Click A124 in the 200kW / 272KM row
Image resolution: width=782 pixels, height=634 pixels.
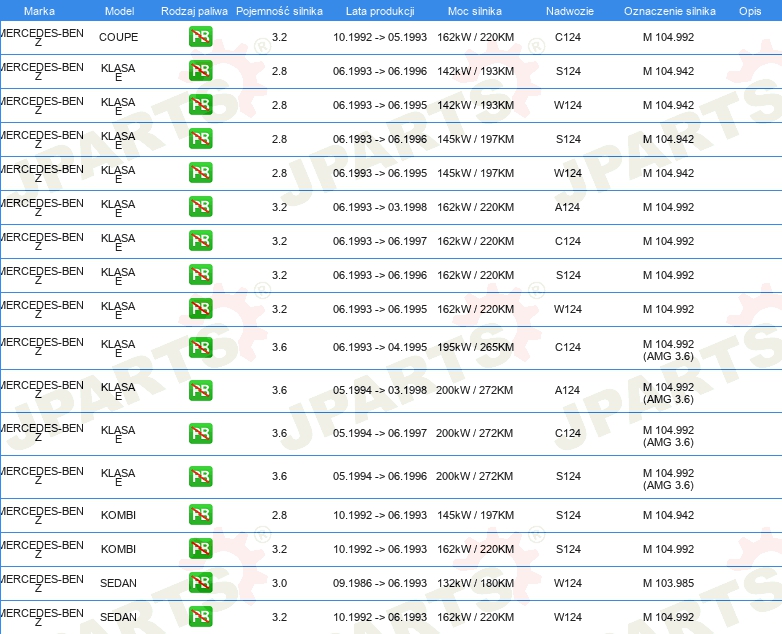pos(568,390)
